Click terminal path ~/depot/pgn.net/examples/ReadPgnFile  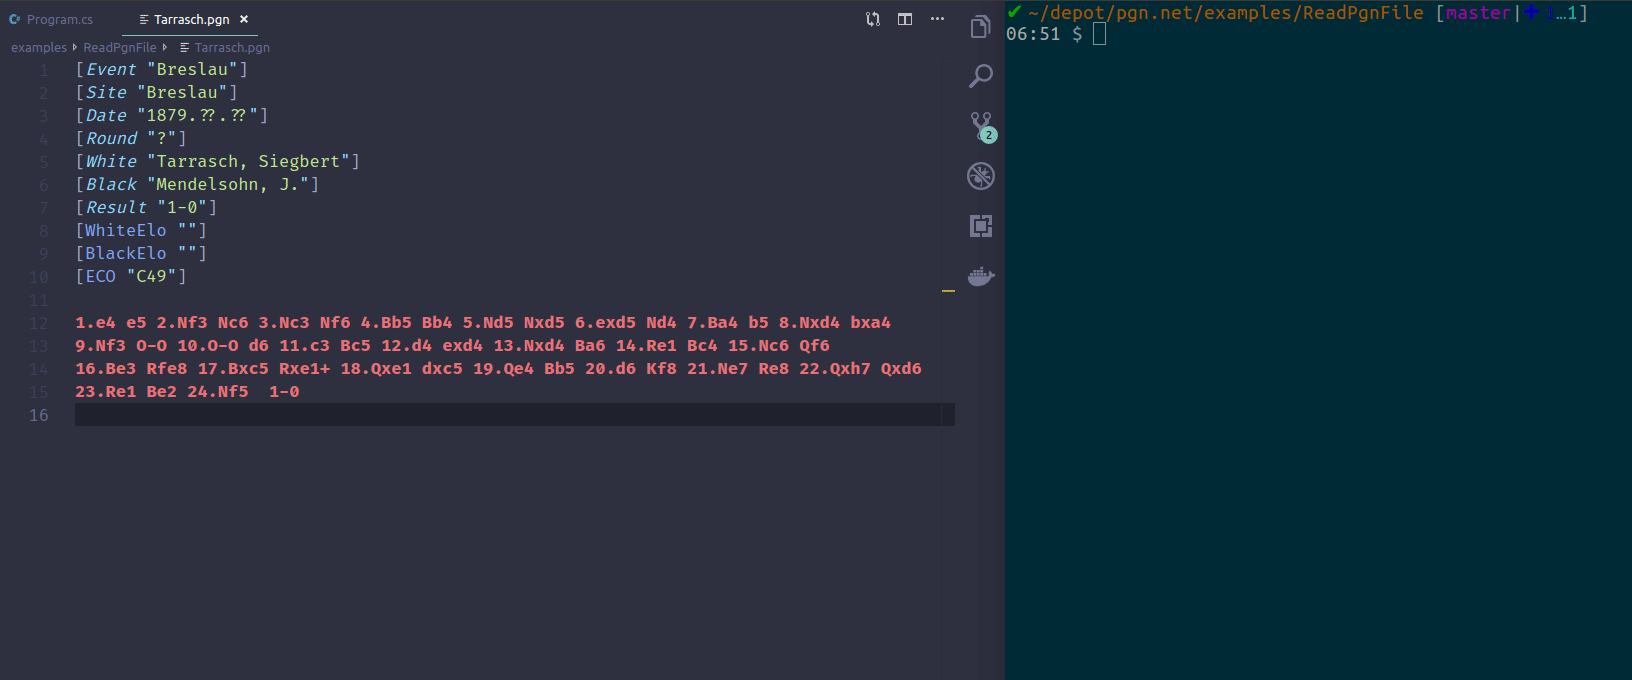pos(1225,13)
